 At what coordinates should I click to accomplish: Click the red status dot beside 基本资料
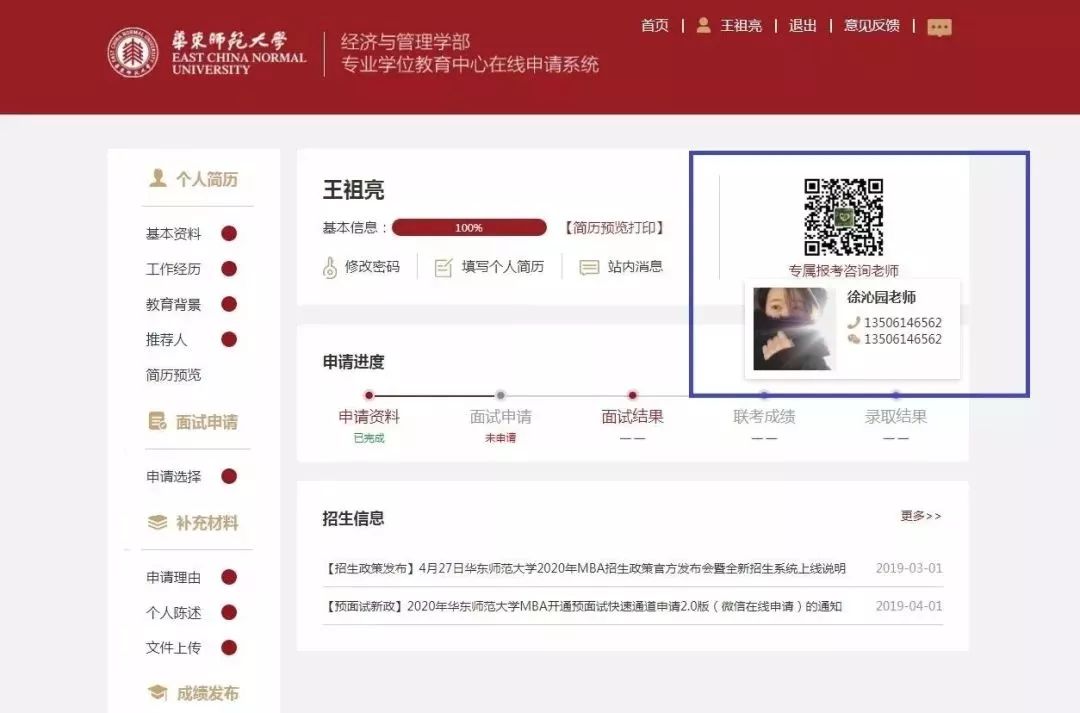(x=229, y=234)
